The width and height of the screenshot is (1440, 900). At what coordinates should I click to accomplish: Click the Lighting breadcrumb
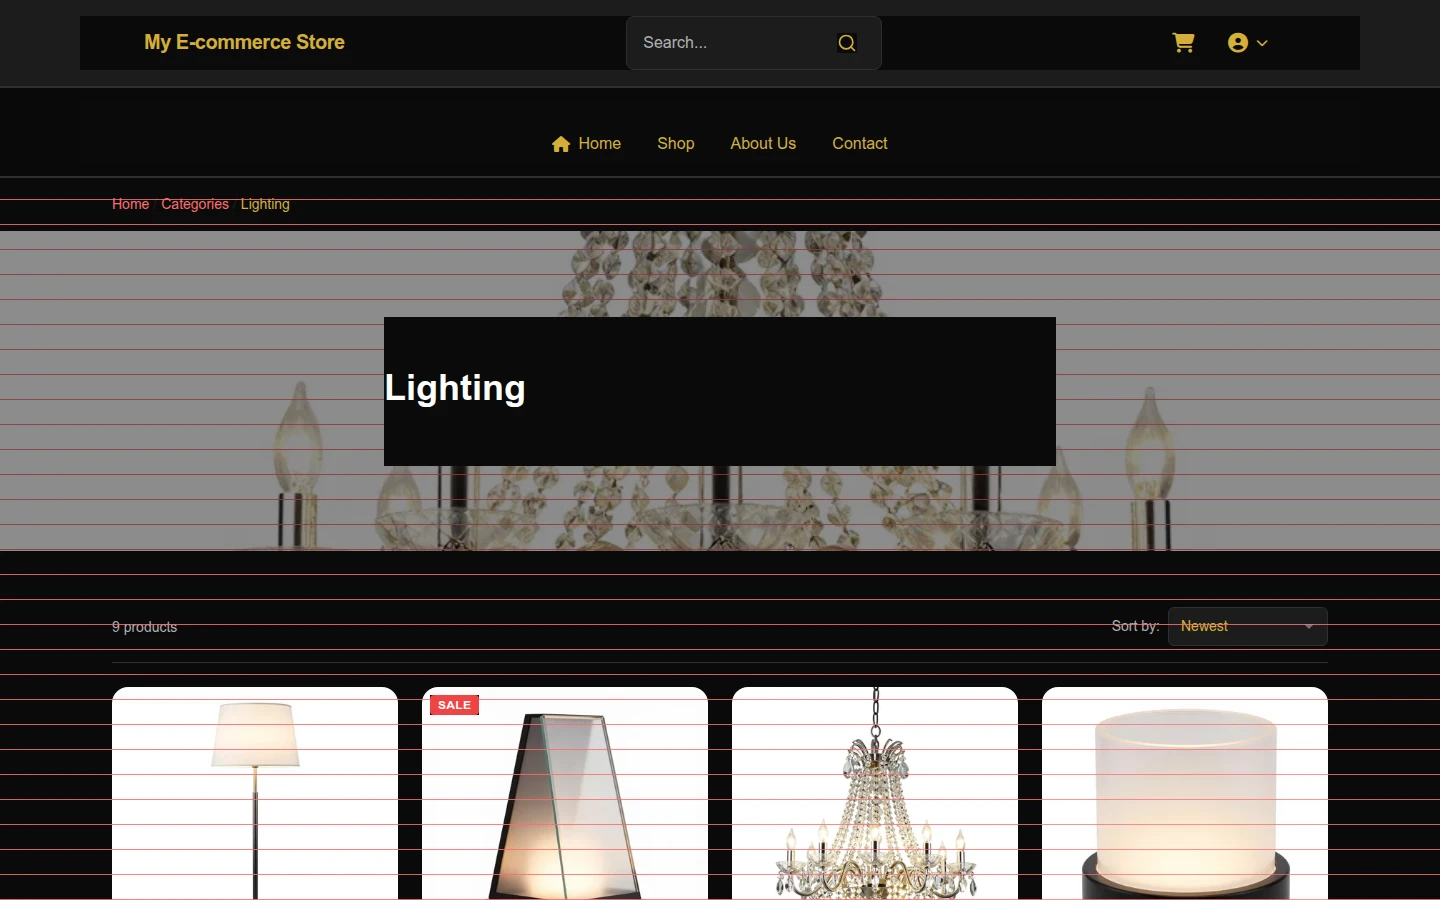coord(265,204)
